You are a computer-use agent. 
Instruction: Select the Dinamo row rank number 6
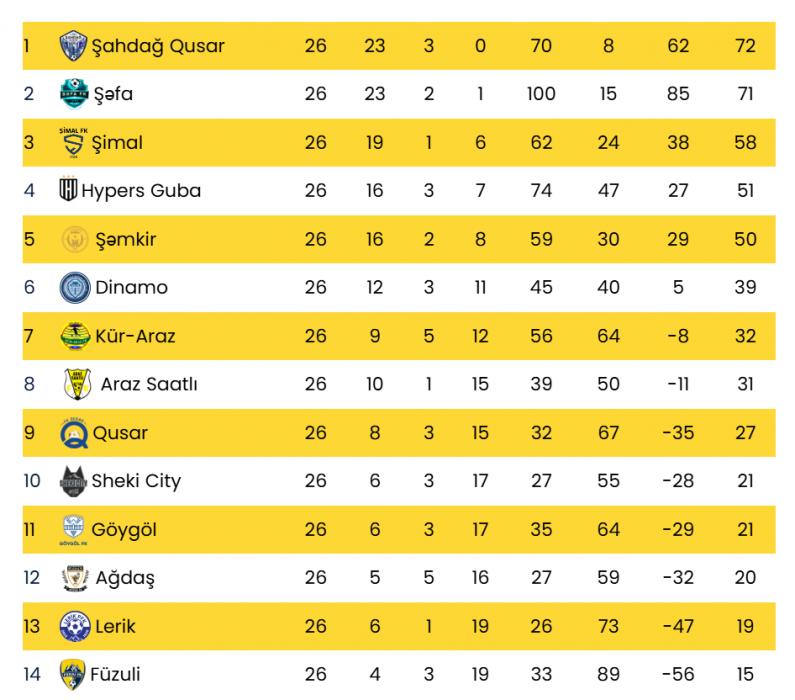coord(29,287)
